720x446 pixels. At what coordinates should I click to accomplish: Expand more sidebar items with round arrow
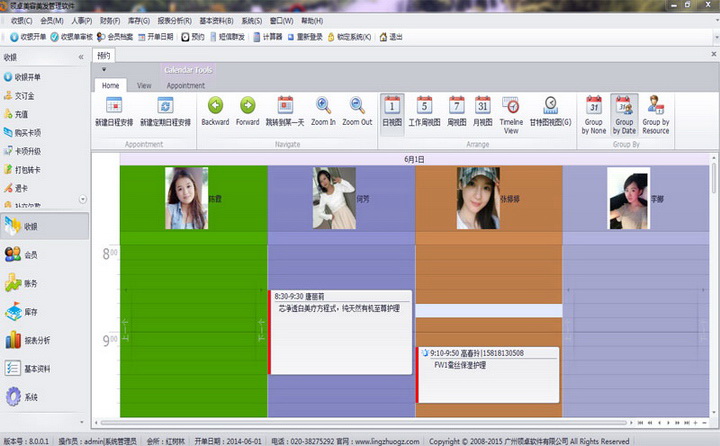83,199
